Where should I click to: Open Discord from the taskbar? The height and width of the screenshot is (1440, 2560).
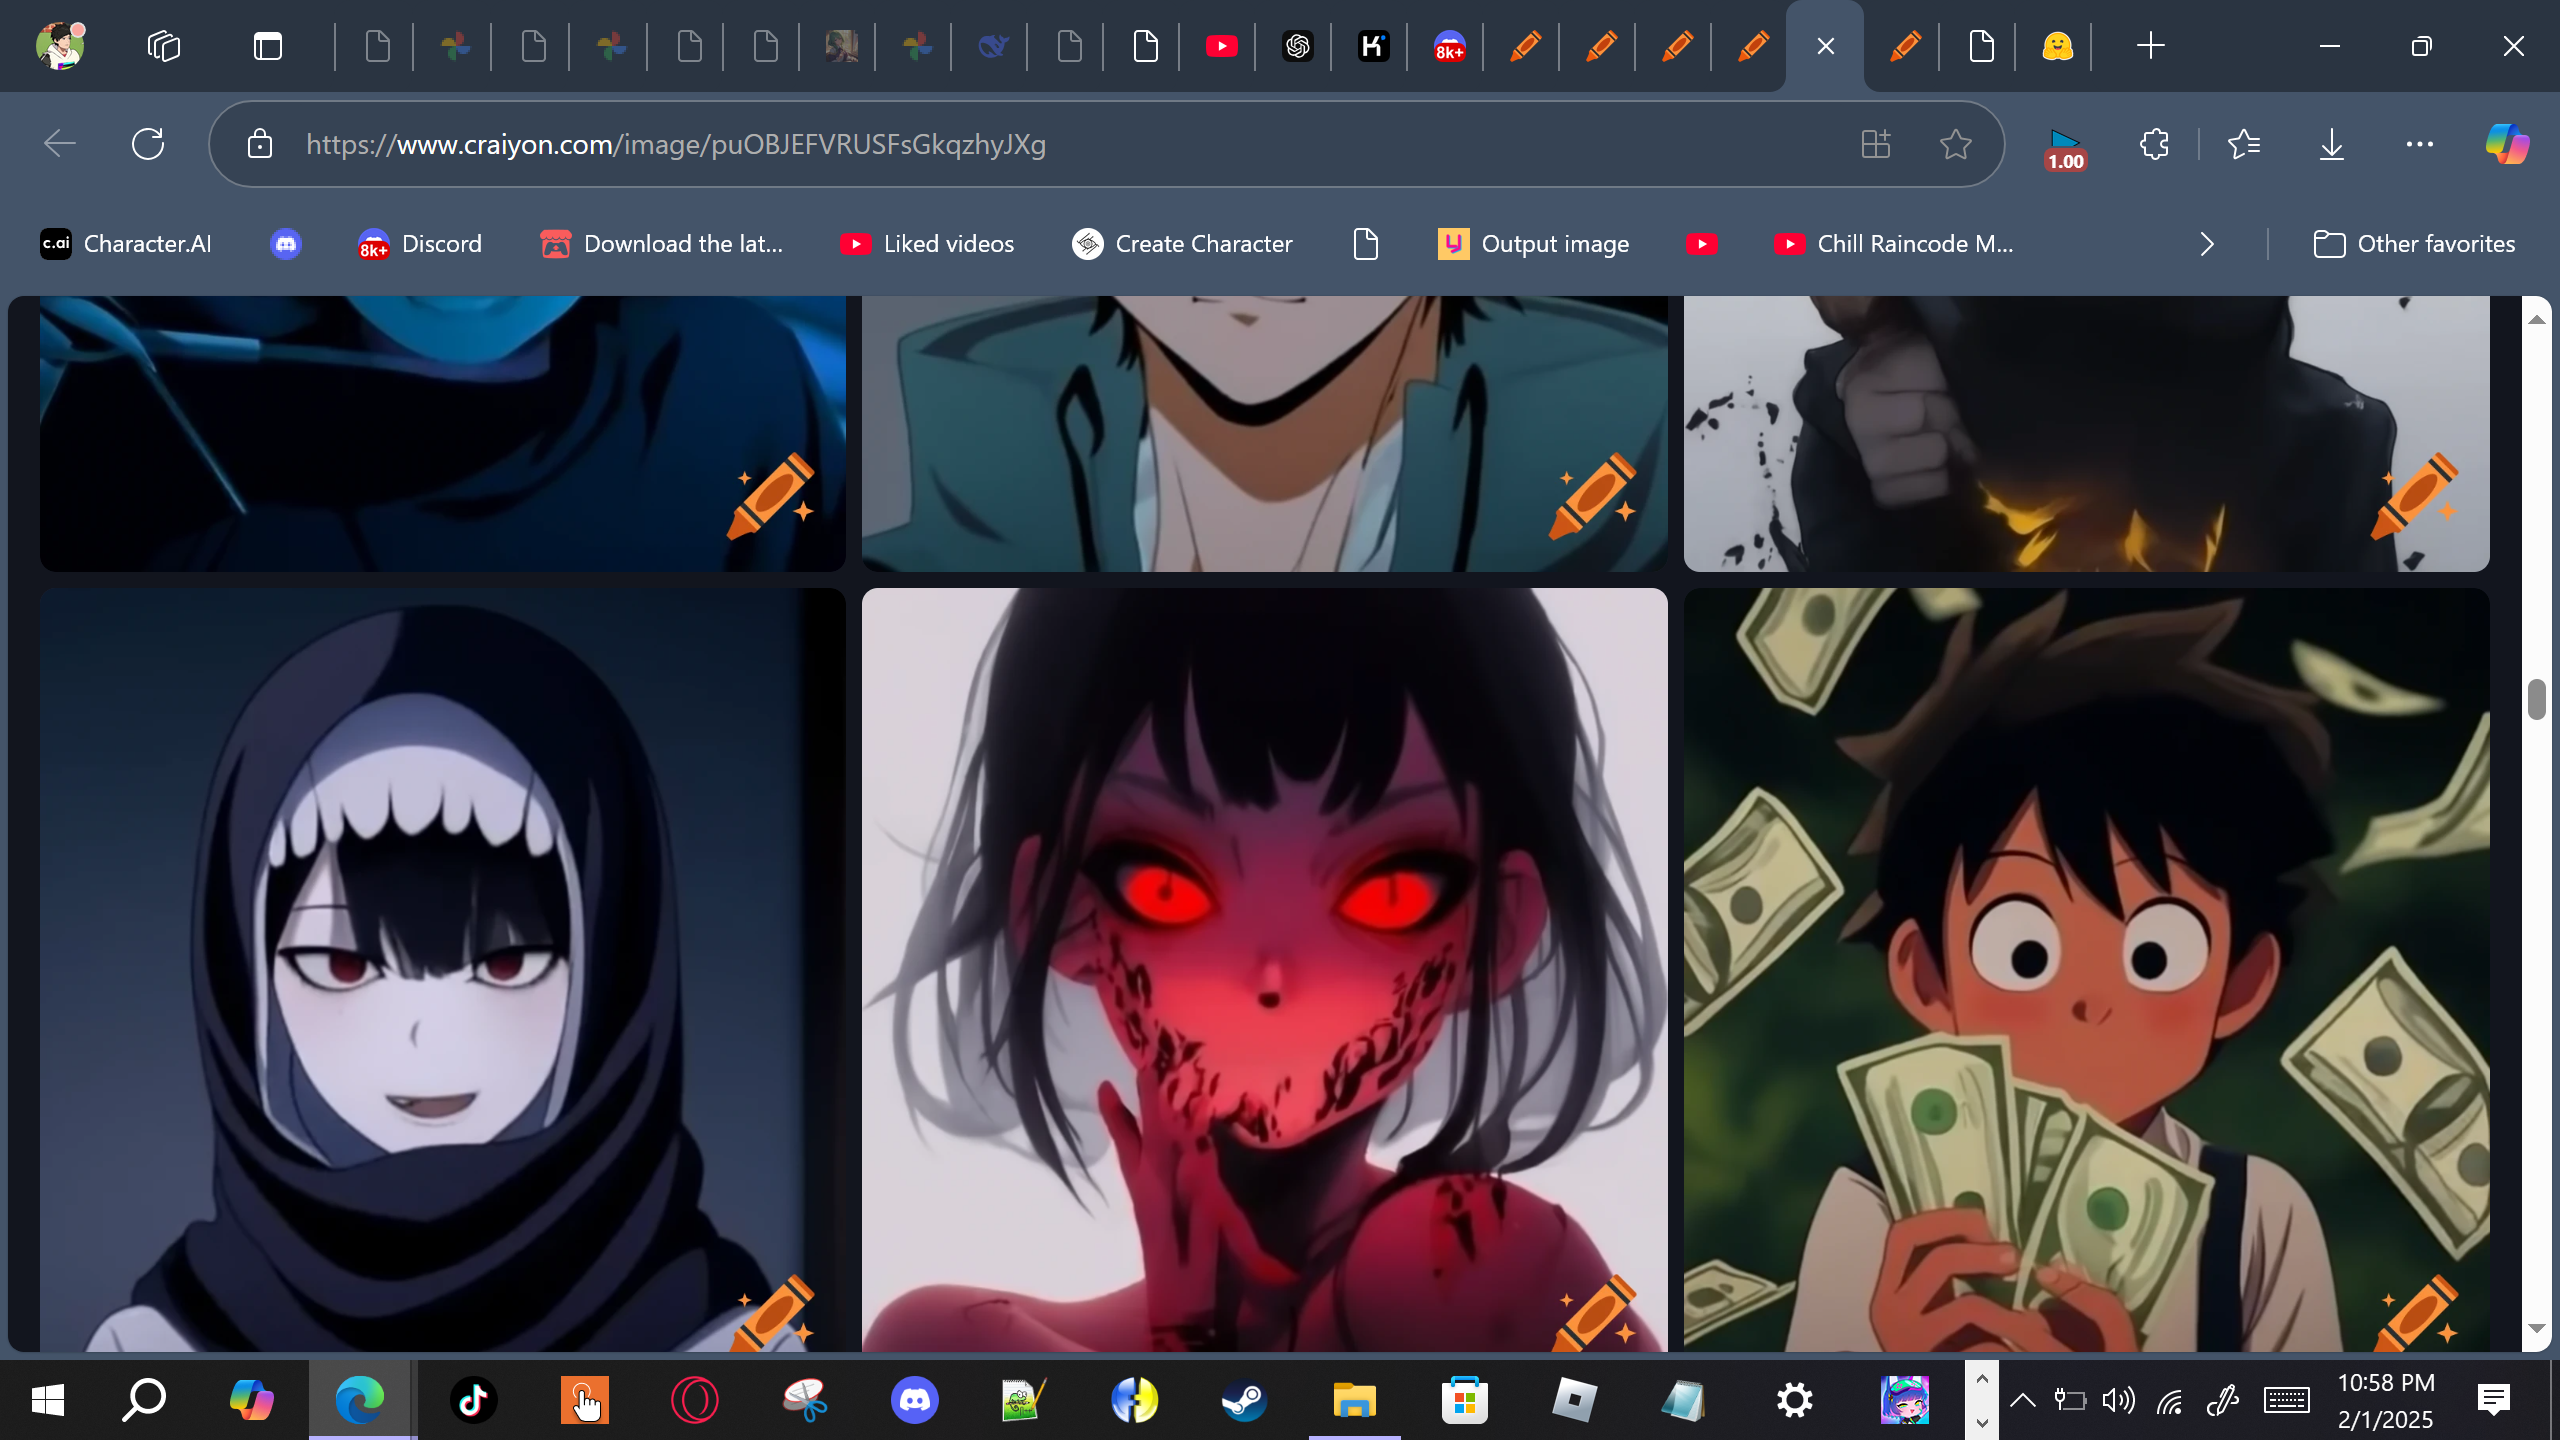pos(914,1400)
